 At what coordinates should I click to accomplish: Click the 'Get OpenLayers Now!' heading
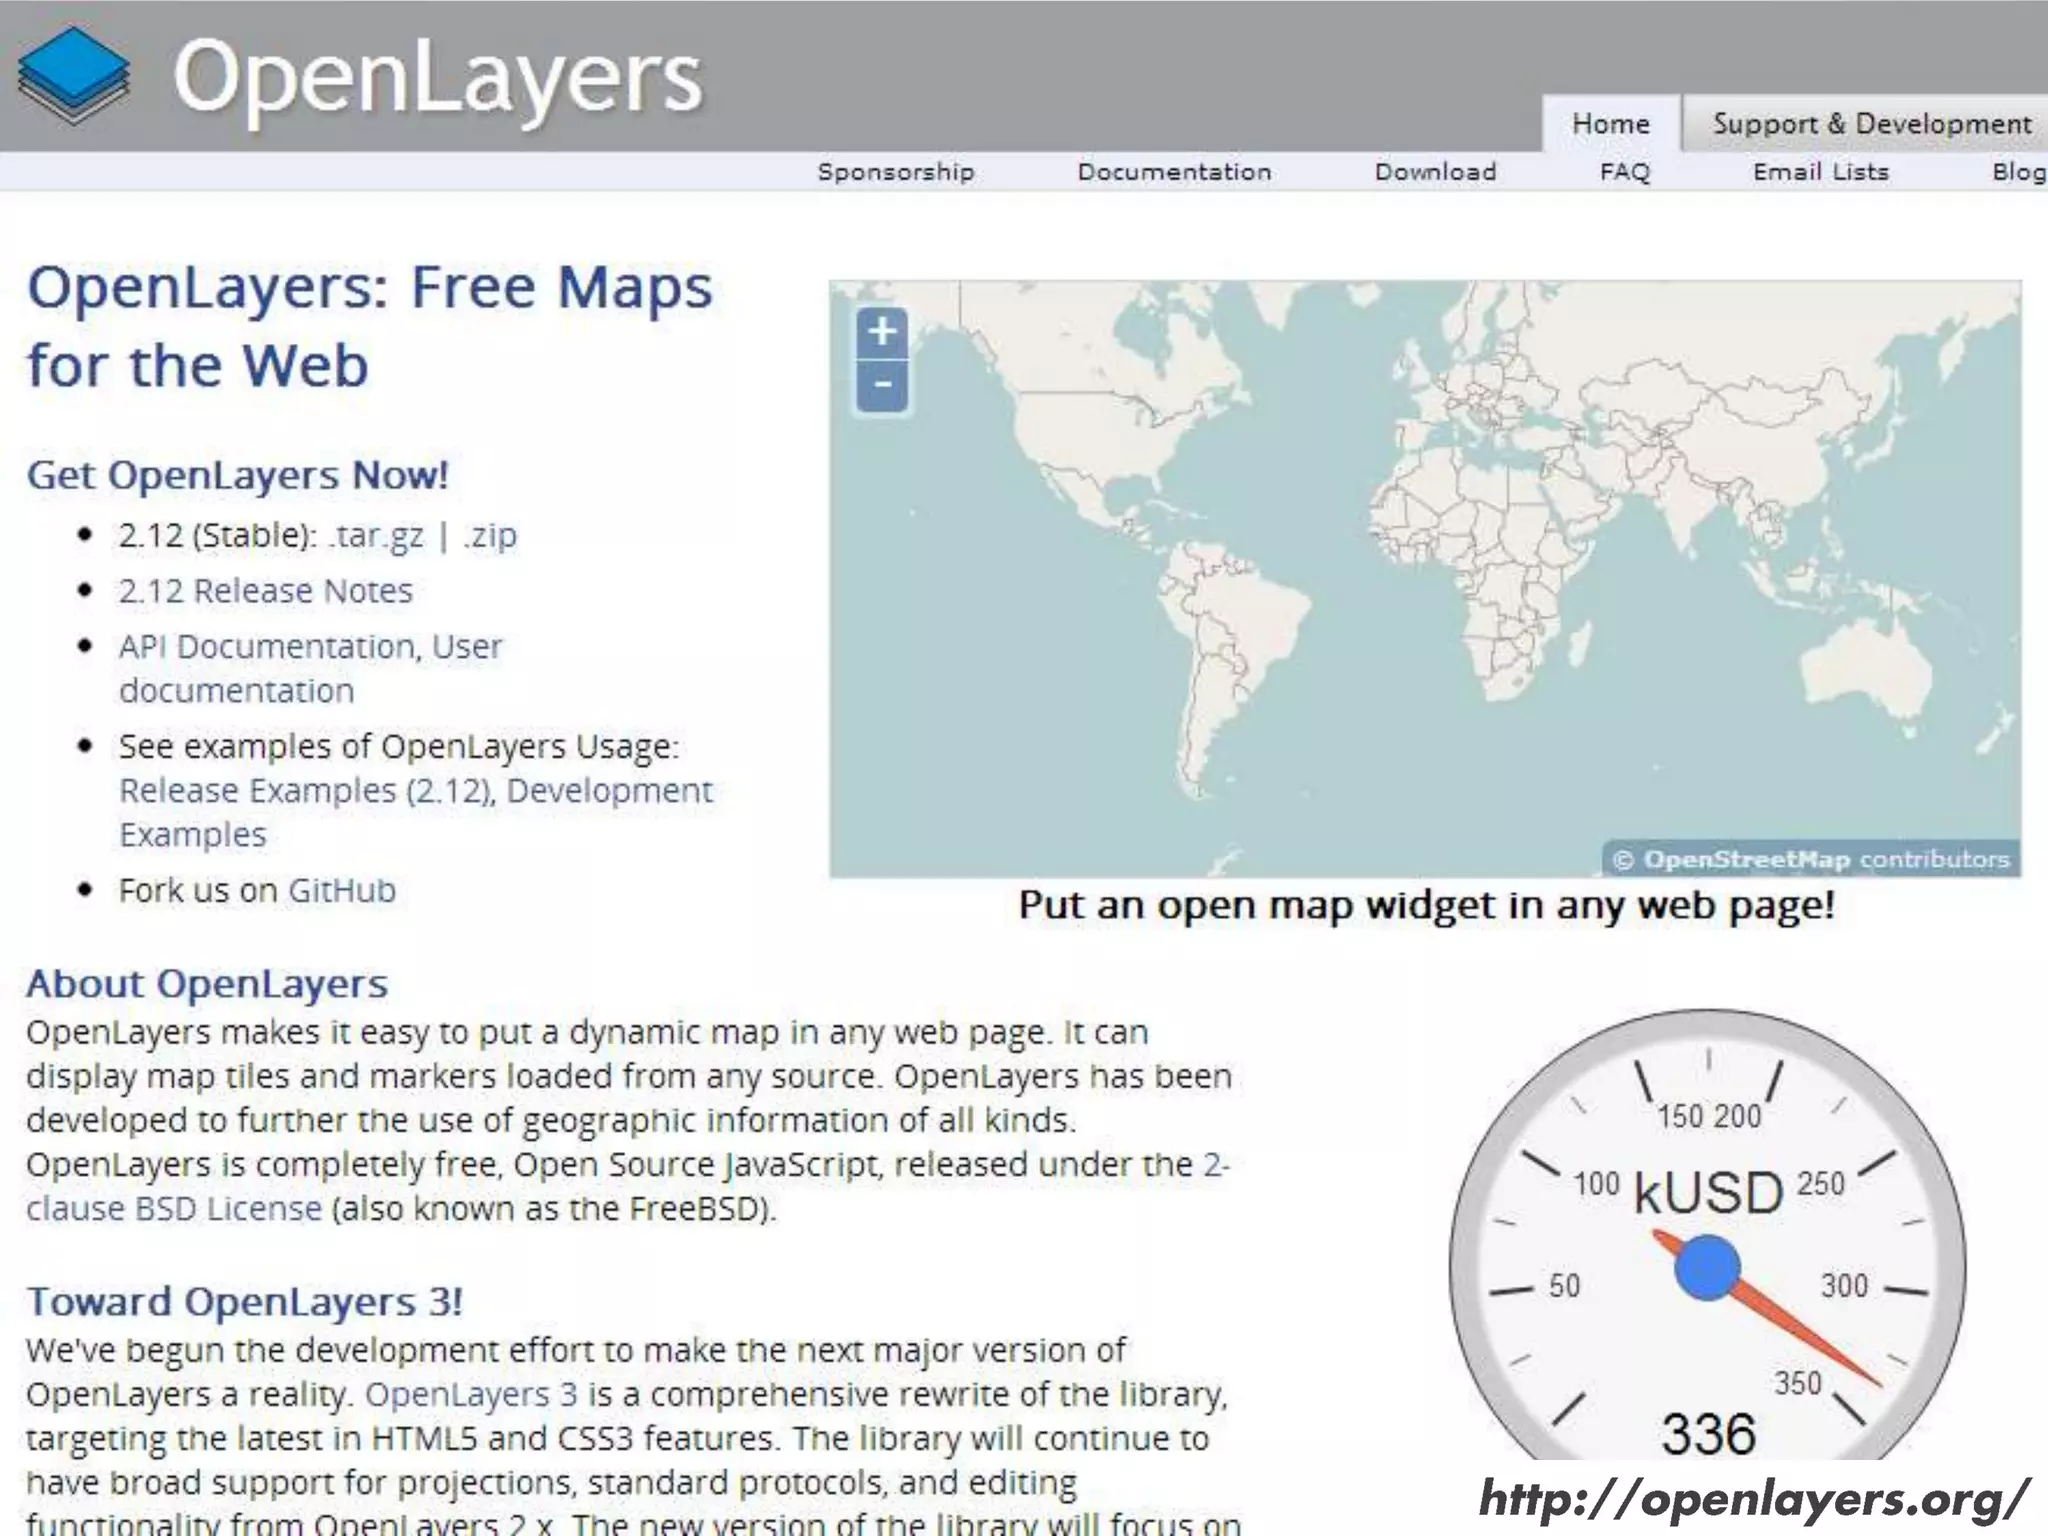point(237,475)
